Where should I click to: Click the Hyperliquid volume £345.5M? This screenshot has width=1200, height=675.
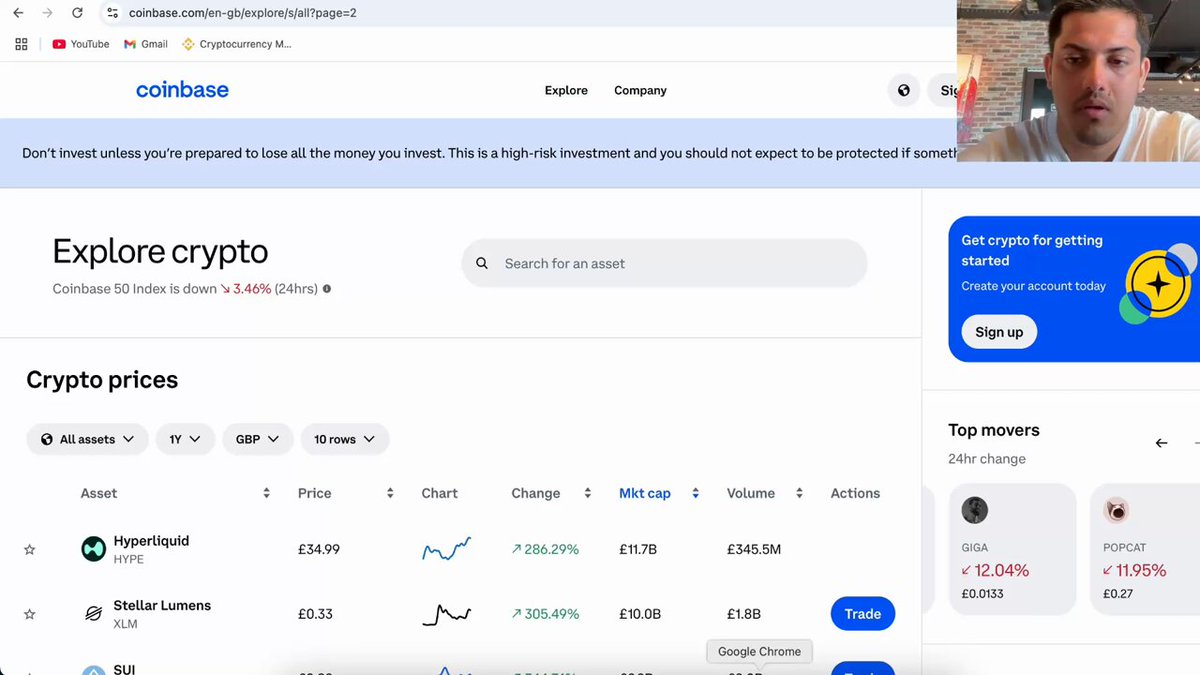click(754, 549)
